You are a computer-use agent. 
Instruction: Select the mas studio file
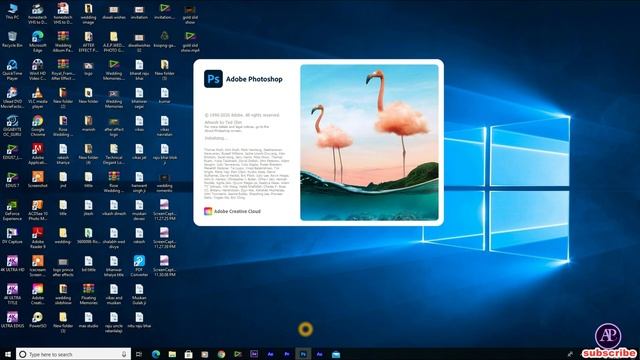(x=88, y=320)
